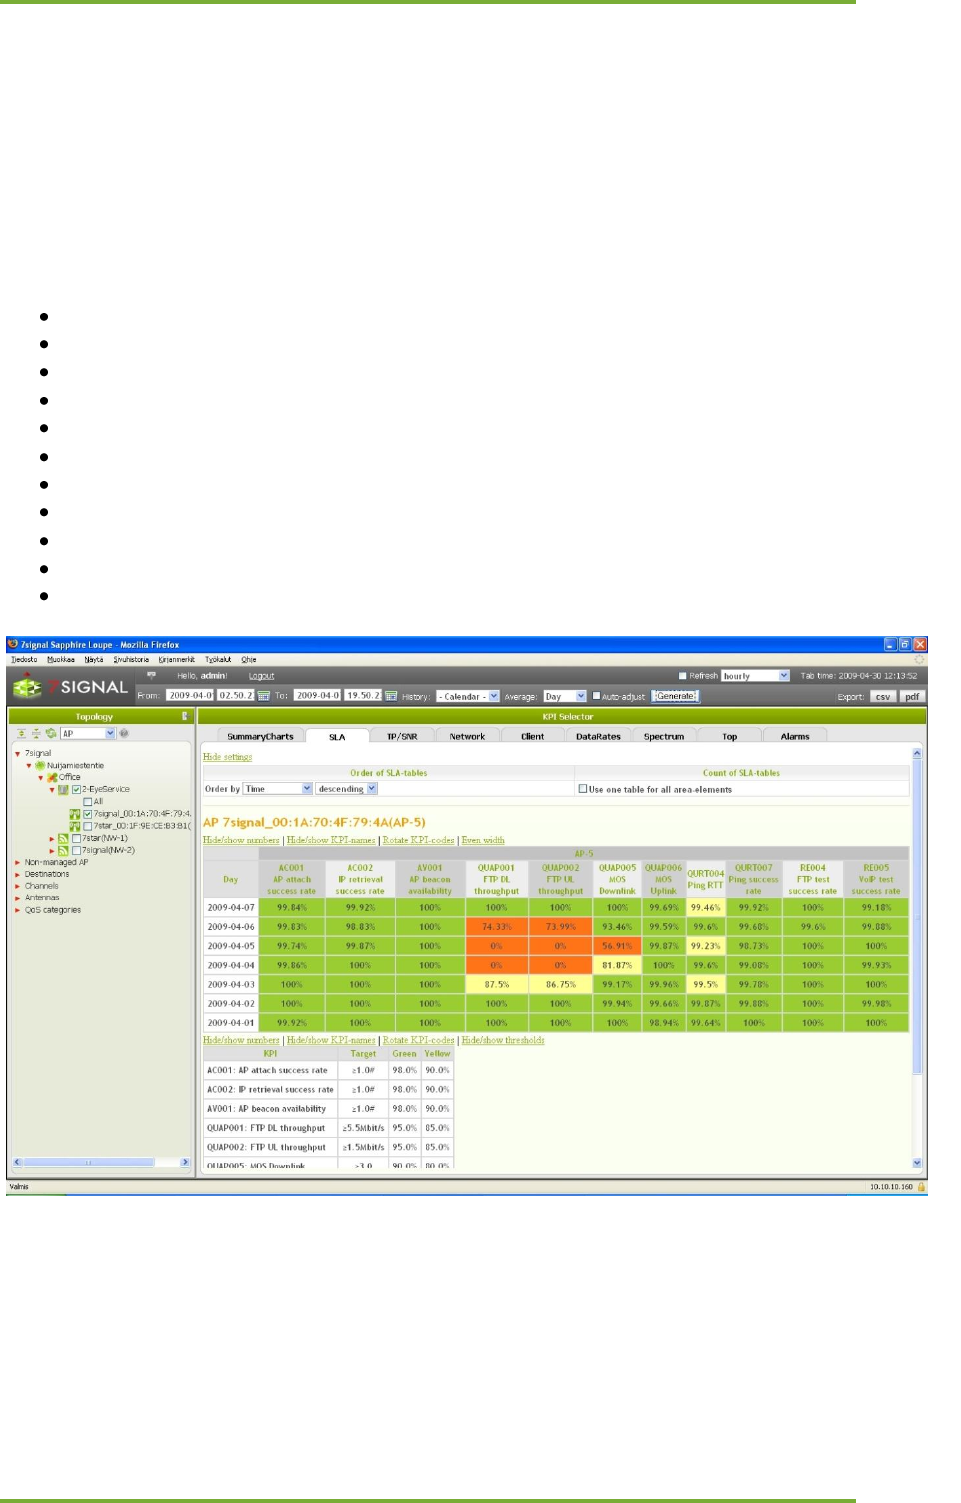Click the Hide/show thresholds link
Viewport: 961px width, 1503px height.
[503, 1040]
